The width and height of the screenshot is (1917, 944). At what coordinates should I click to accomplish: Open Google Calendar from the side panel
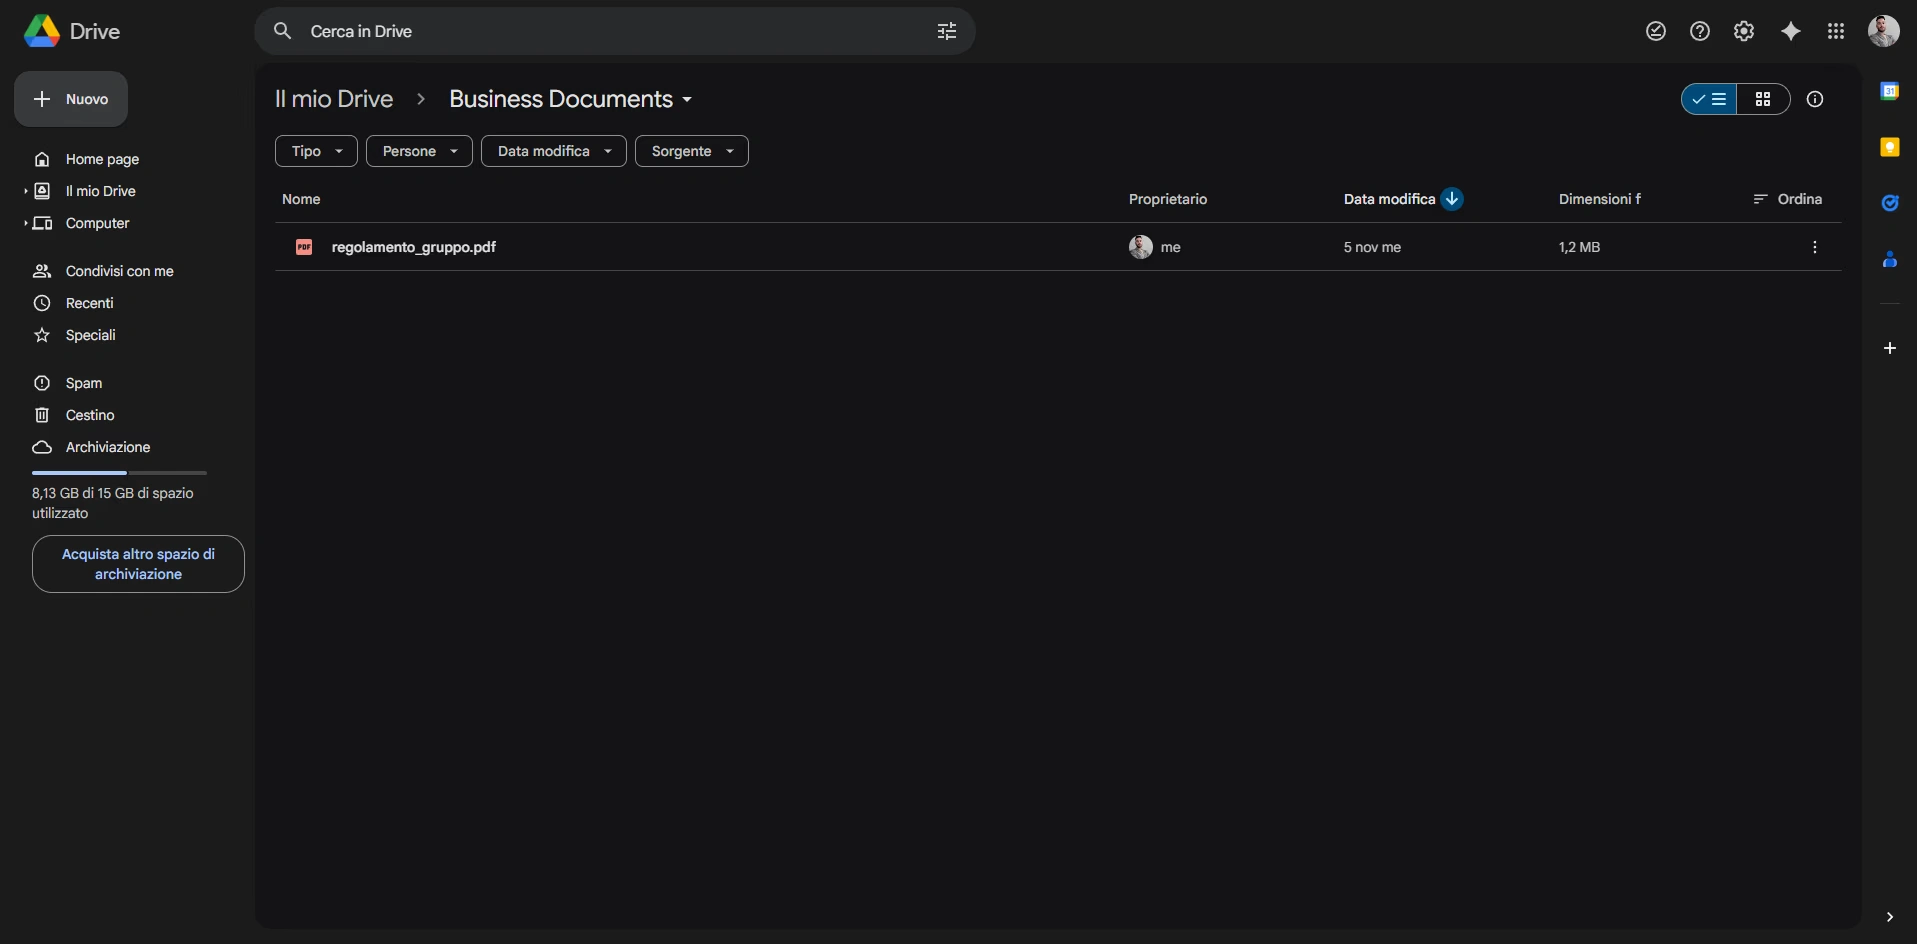click(x=1890, y=90)
